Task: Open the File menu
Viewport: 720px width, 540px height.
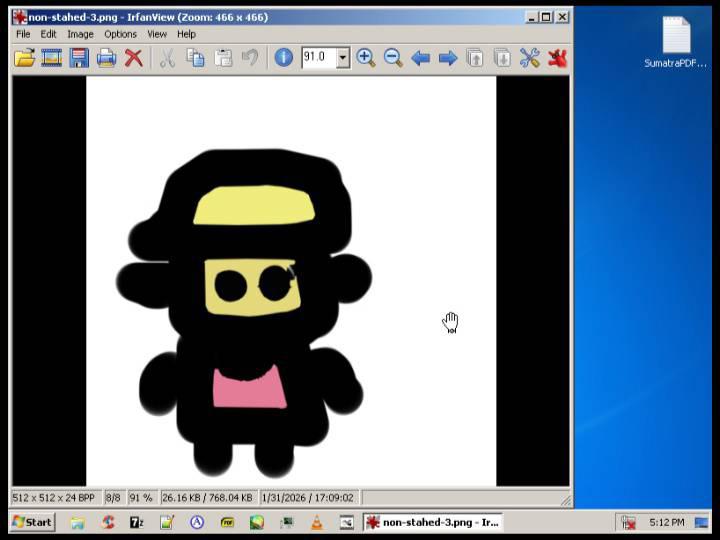Action: pos(23,34)
